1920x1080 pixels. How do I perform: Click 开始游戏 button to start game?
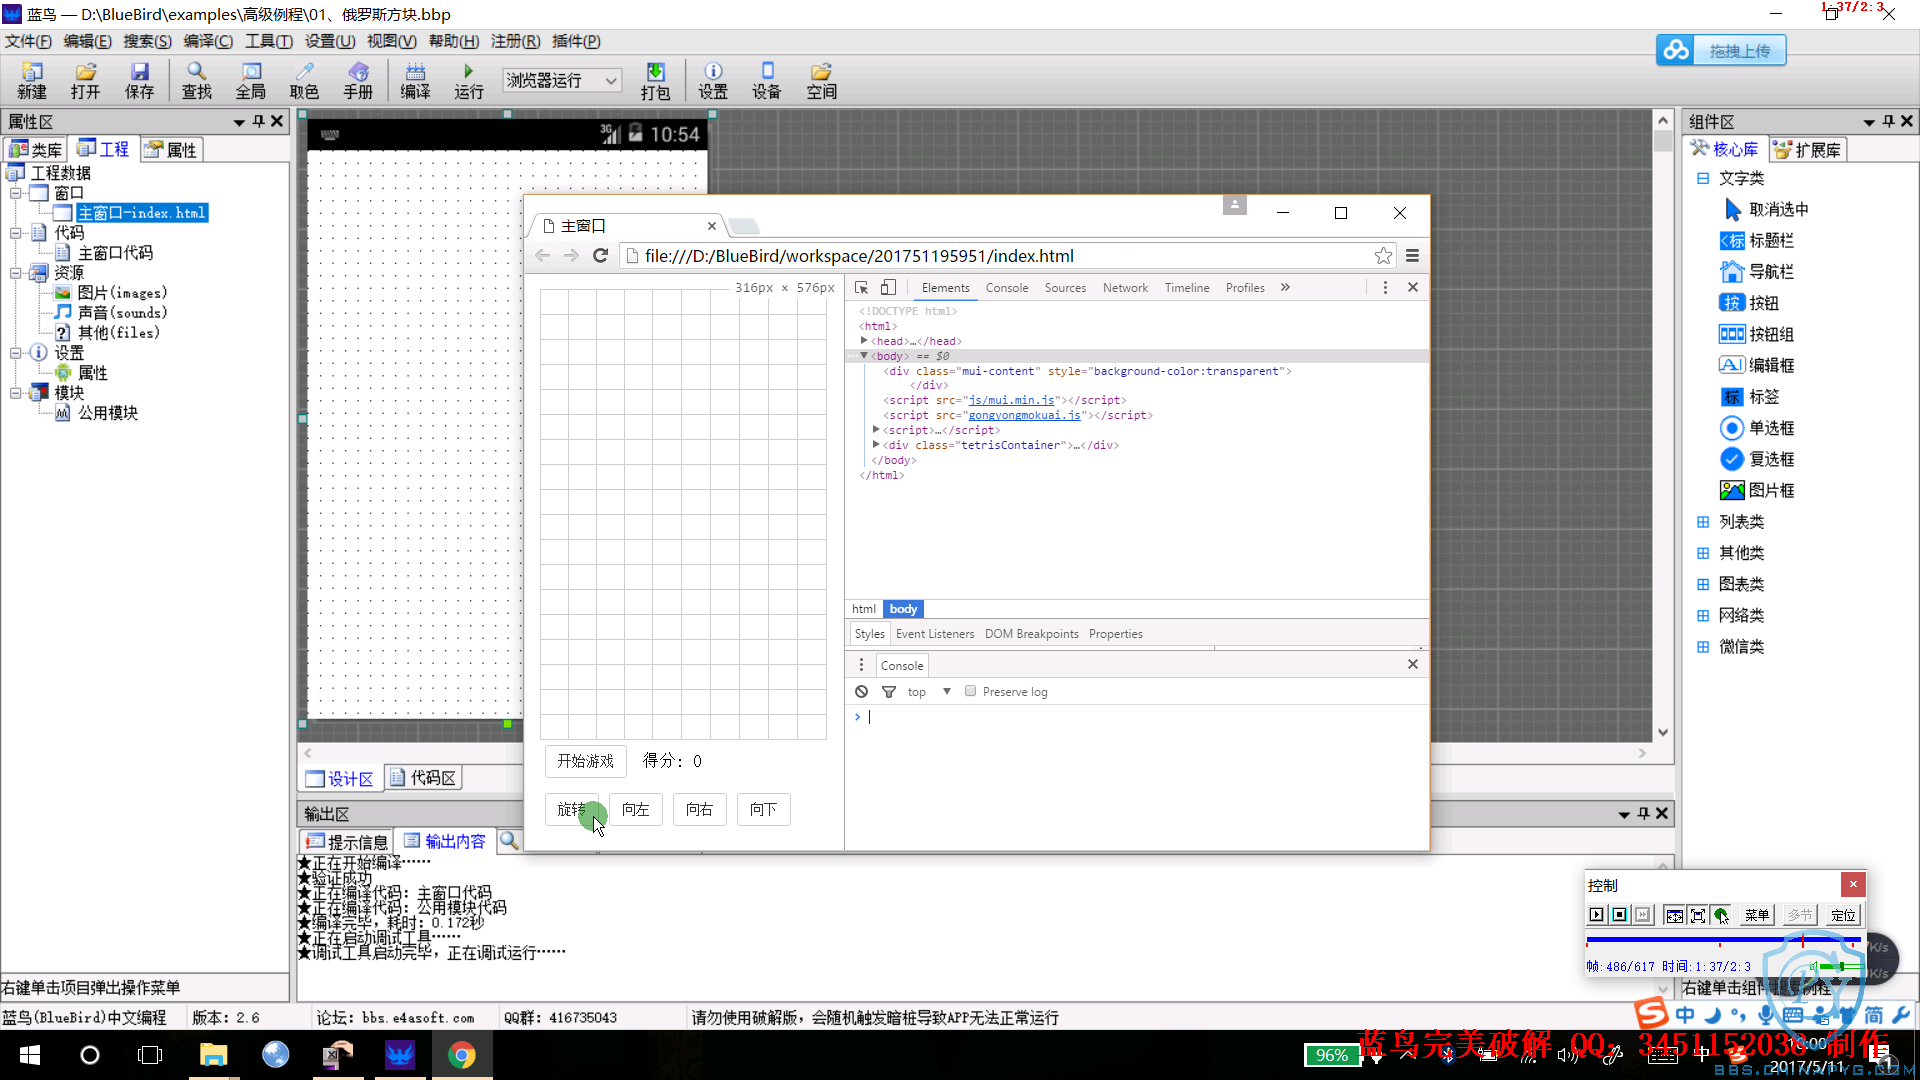point(584,761)
